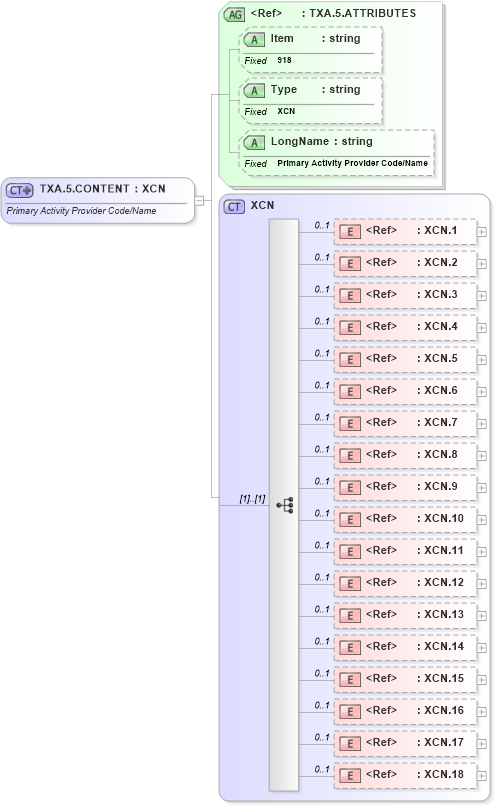494x805 pixels.
Task: Click the A icon for Type attribute
Action: click(x=254, y=91)
